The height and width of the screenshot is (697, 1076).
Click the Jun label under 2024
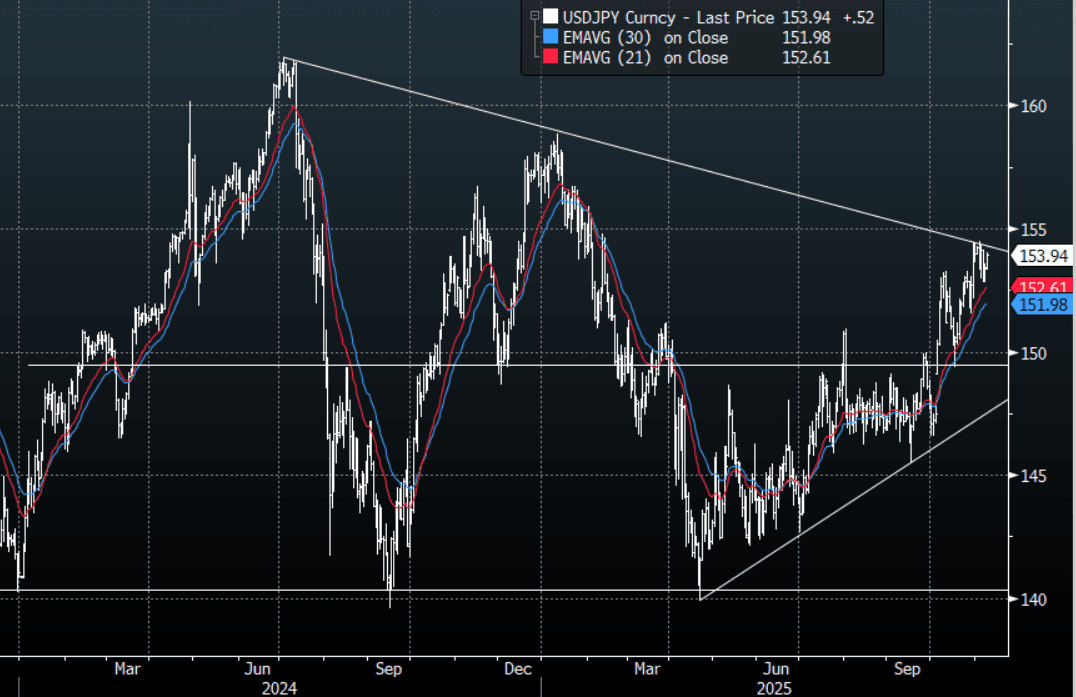click(257, 668)
